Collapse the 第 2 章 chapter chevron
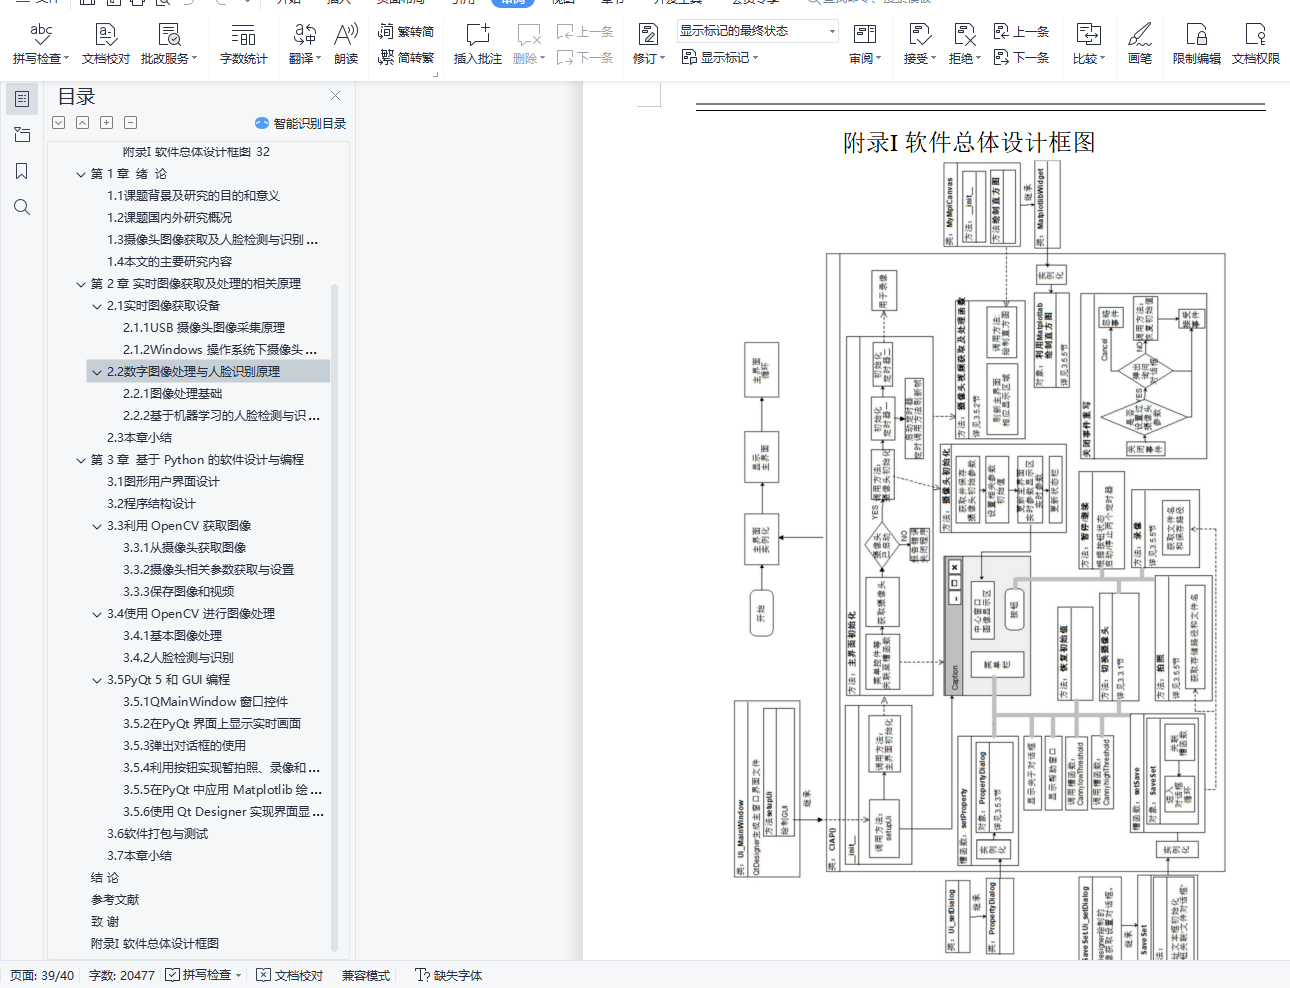 coord(81,284)
